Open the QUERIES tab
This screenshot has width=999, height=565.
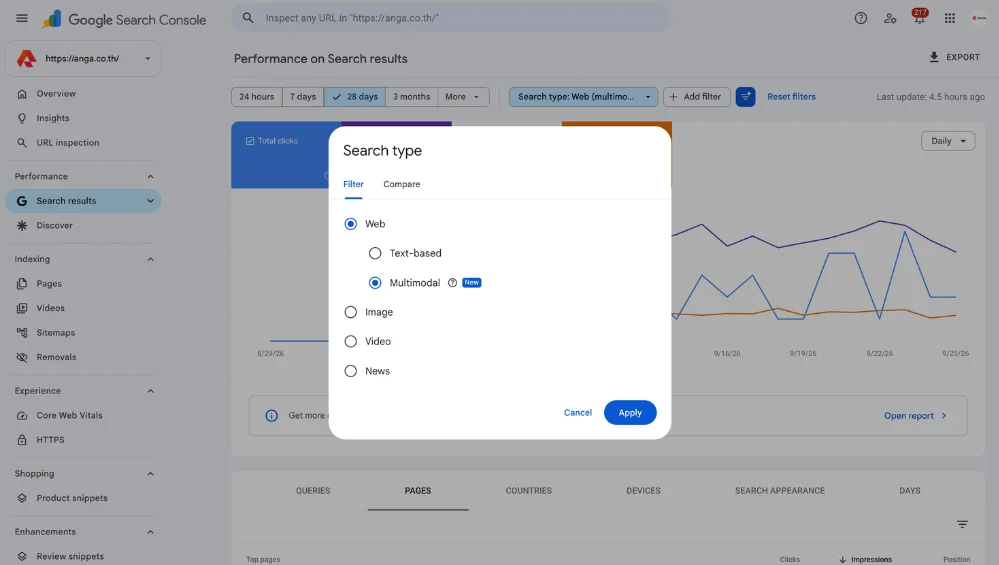tap(313, 490)
